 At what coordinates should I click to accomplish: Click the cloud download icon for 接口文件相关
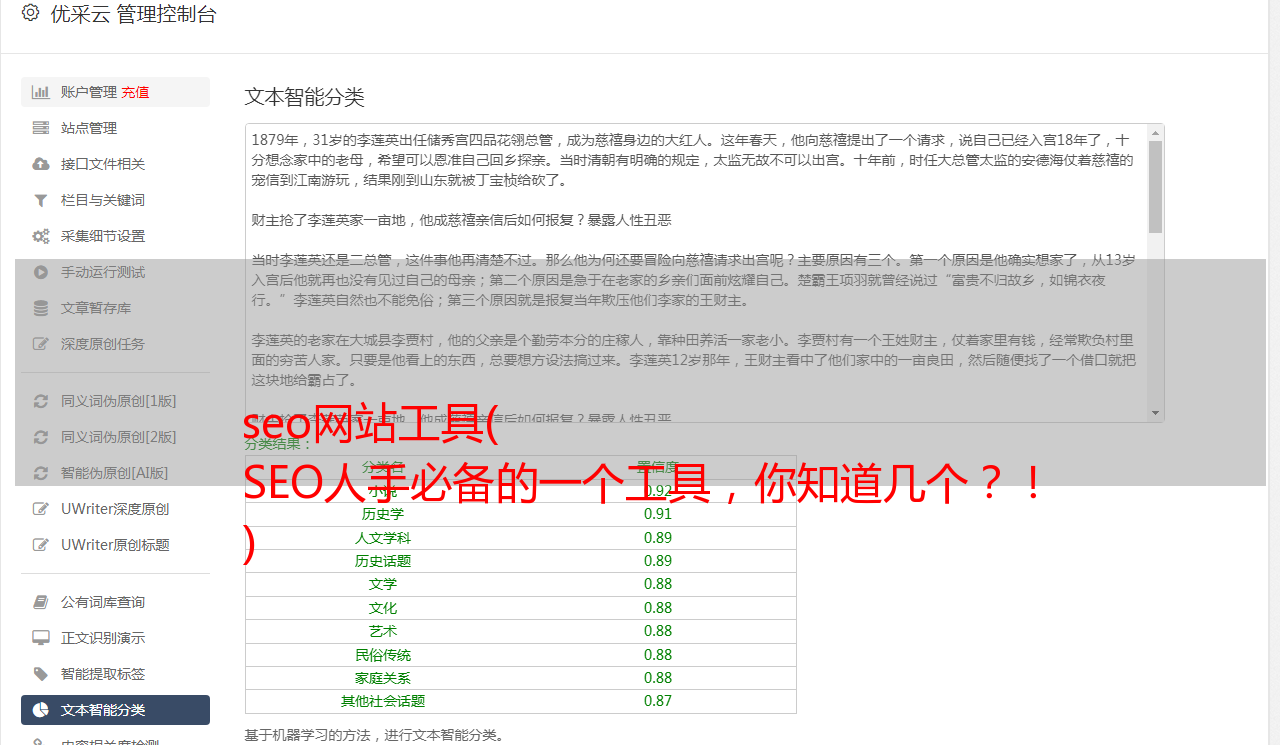[41, 164]
